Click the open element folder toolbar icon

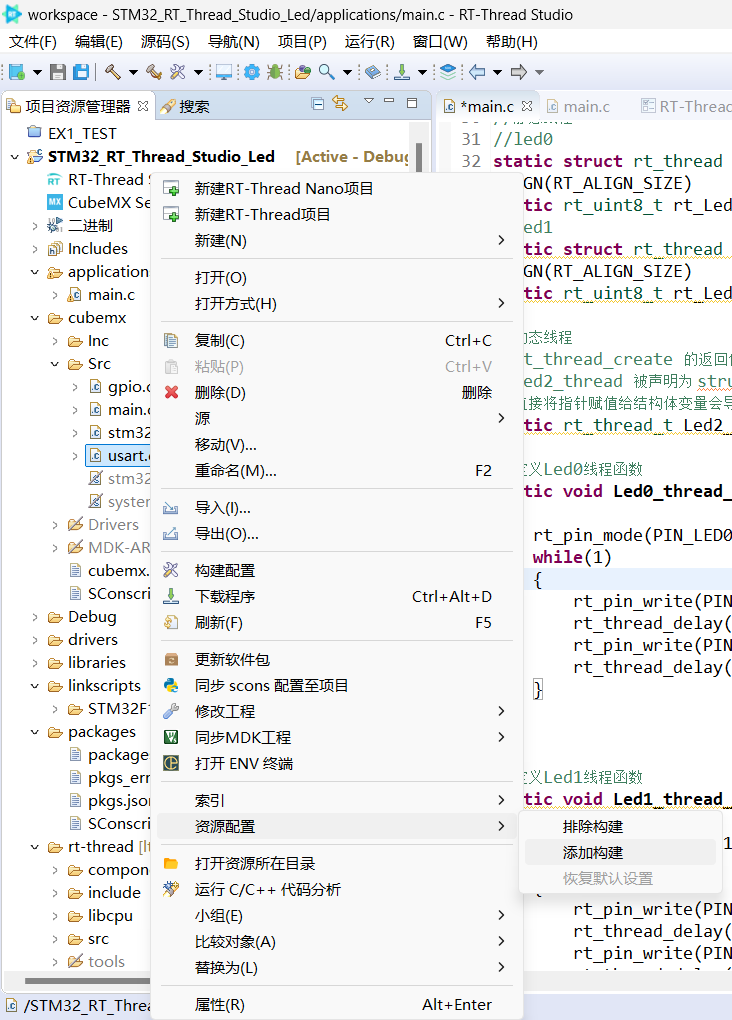303,72
